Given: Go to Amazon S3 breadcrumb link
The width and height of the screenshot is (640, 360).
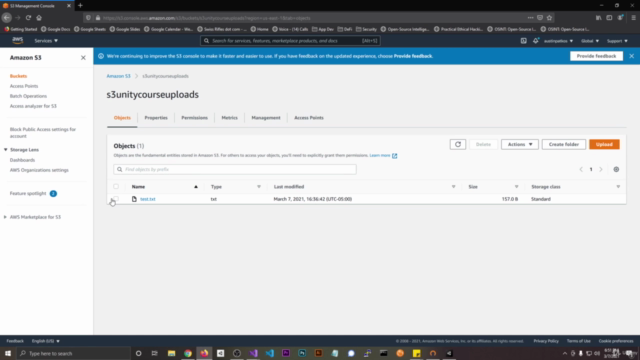Looking at the screenshot, I should click(x=118, y=76).
